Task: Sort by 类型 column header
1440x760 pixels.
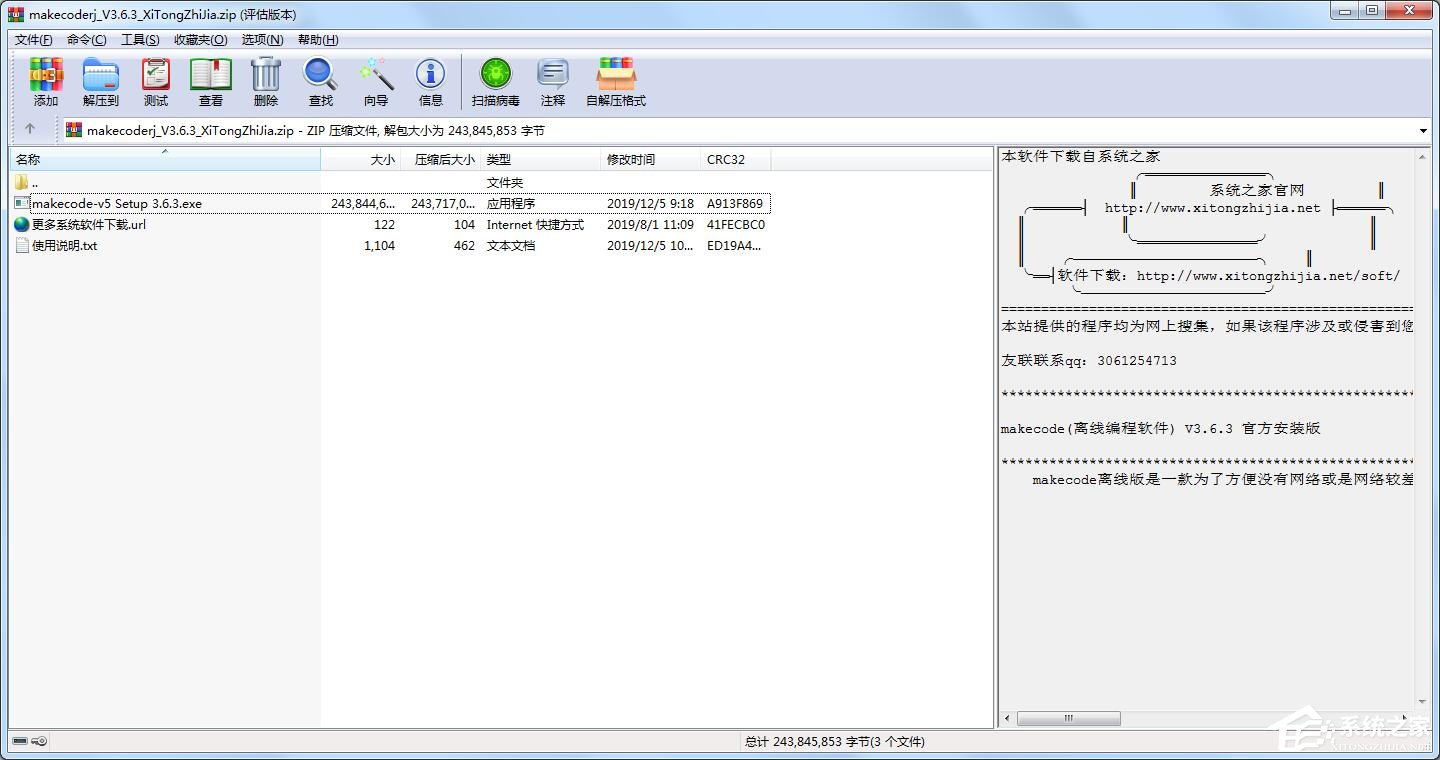Action: [541, 159]
